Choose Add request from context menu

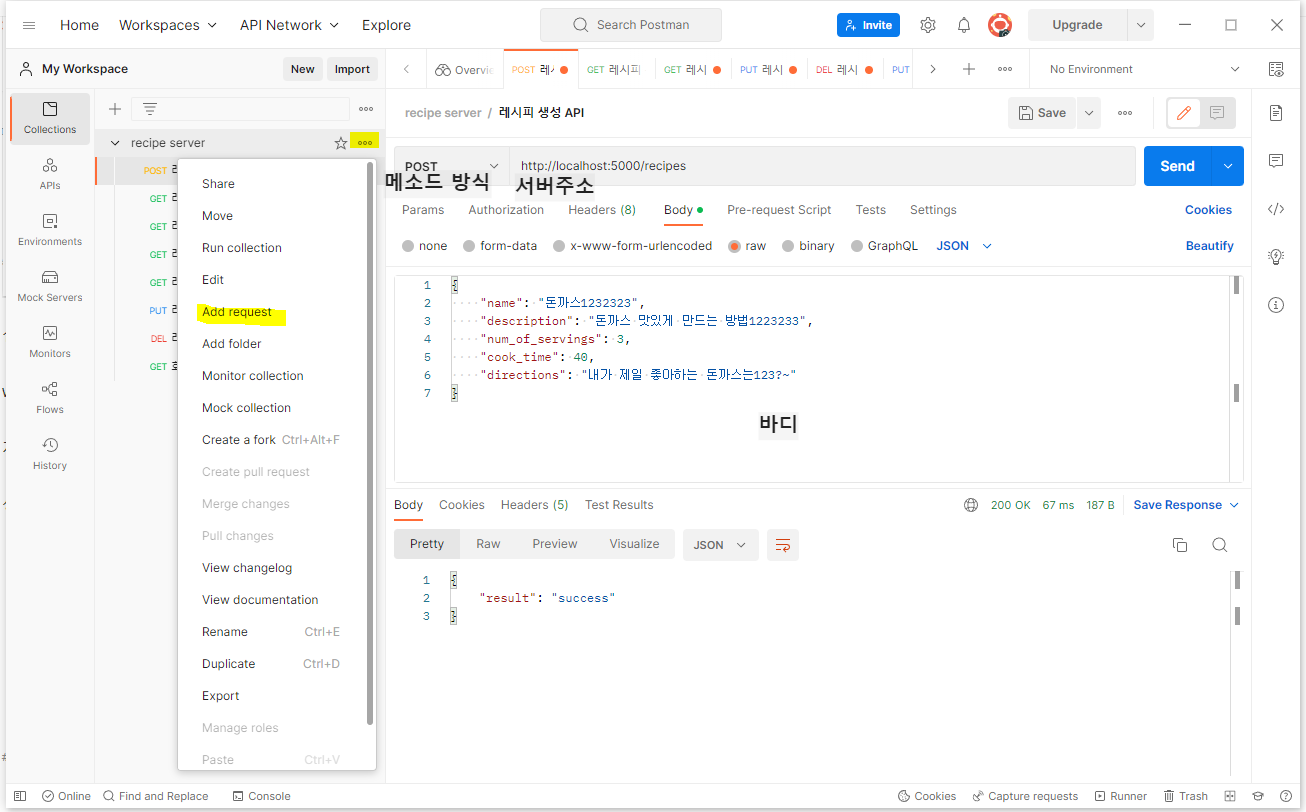pyautogui.click(x=237, y=312)
